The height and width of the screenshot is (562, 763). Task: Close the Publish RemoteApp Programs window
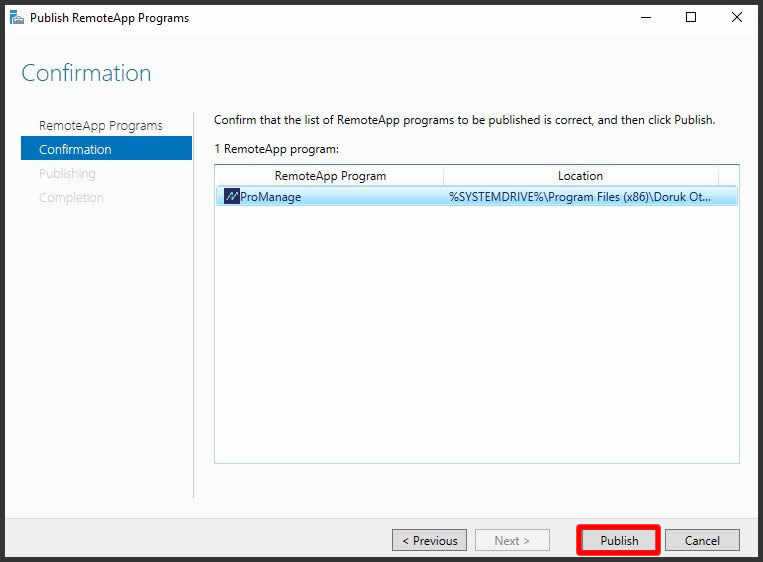pyautogui.click(x=737, y=18)
